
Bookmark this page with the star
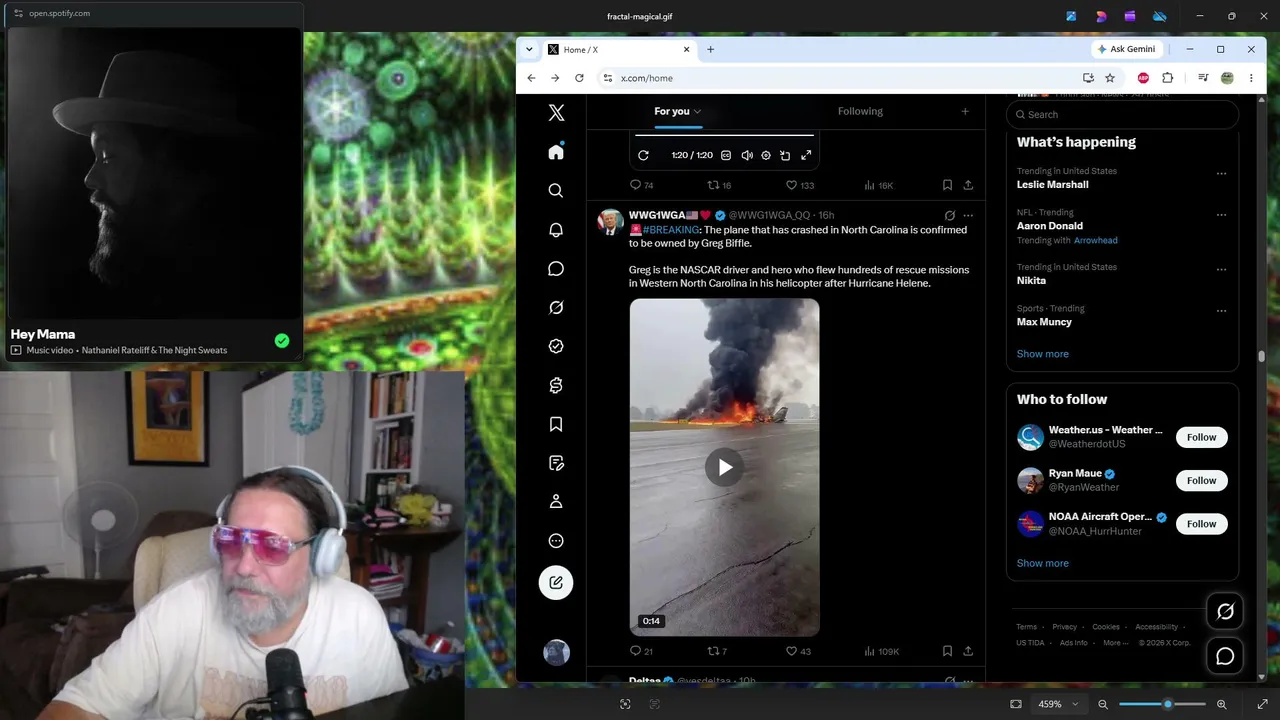point(1110,78)
